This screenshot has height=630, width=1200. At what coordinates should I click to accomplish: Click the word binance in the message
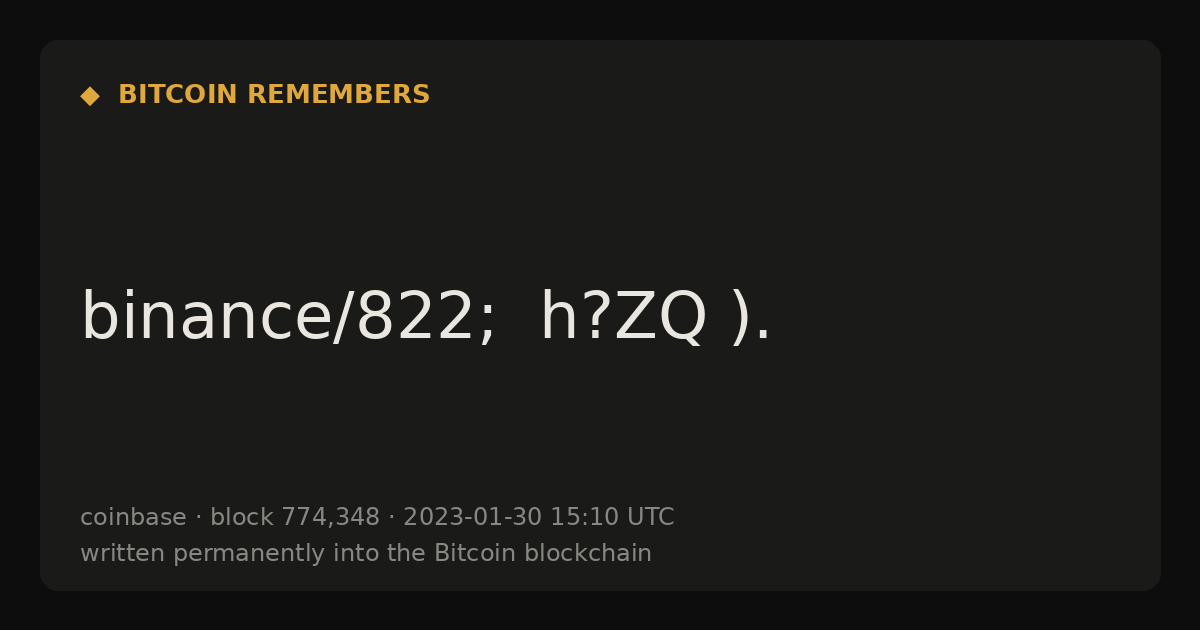[205, 317]
